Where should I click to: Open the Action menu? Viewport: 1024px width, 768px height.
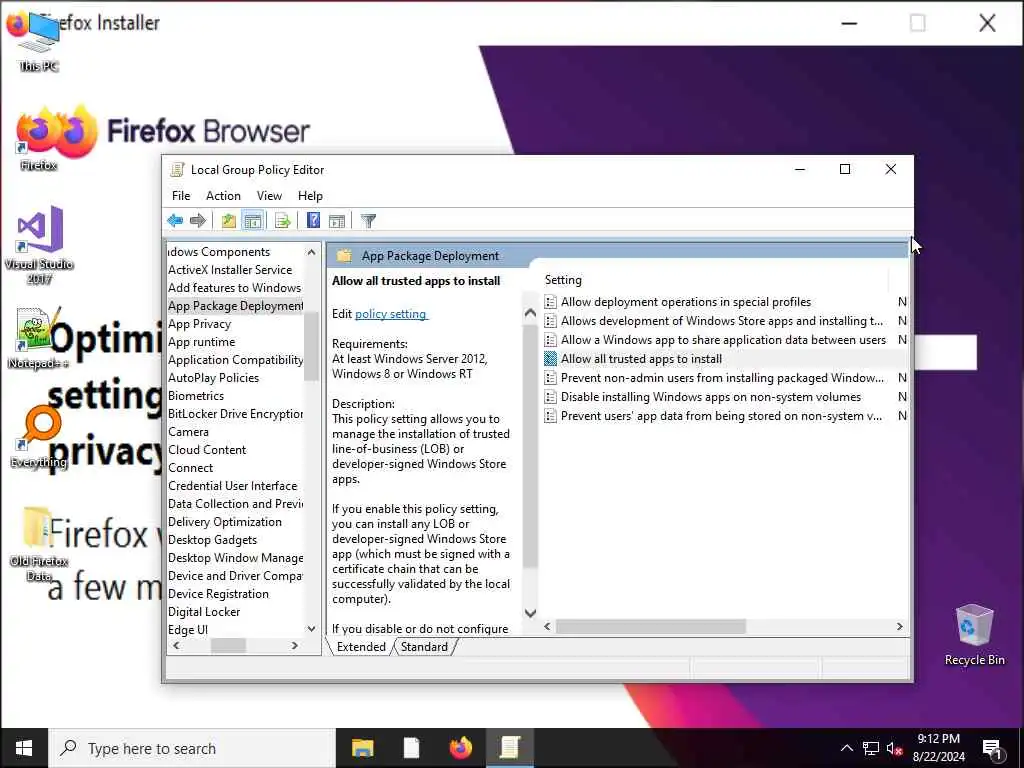pyautogui.click(x=223, y=196)
